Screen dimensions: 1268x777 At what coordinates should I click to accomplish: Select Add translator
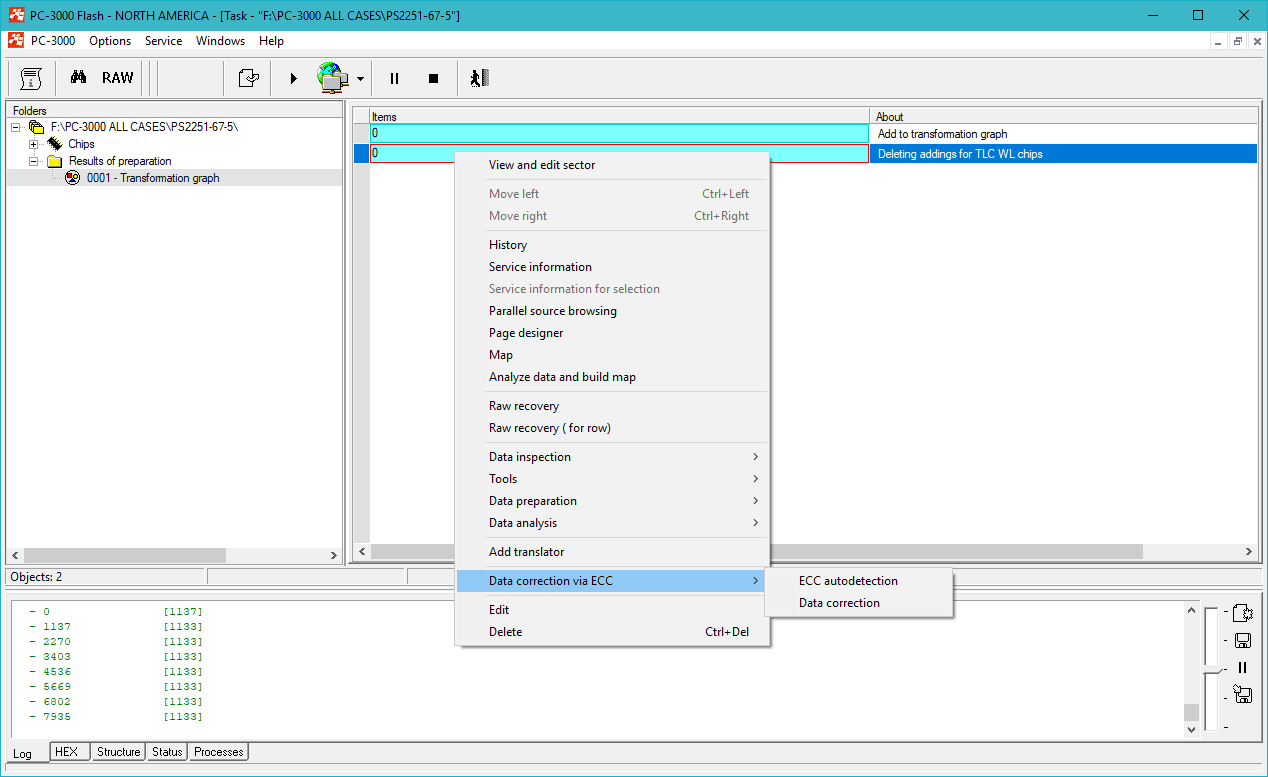click(x=612, y=552)
